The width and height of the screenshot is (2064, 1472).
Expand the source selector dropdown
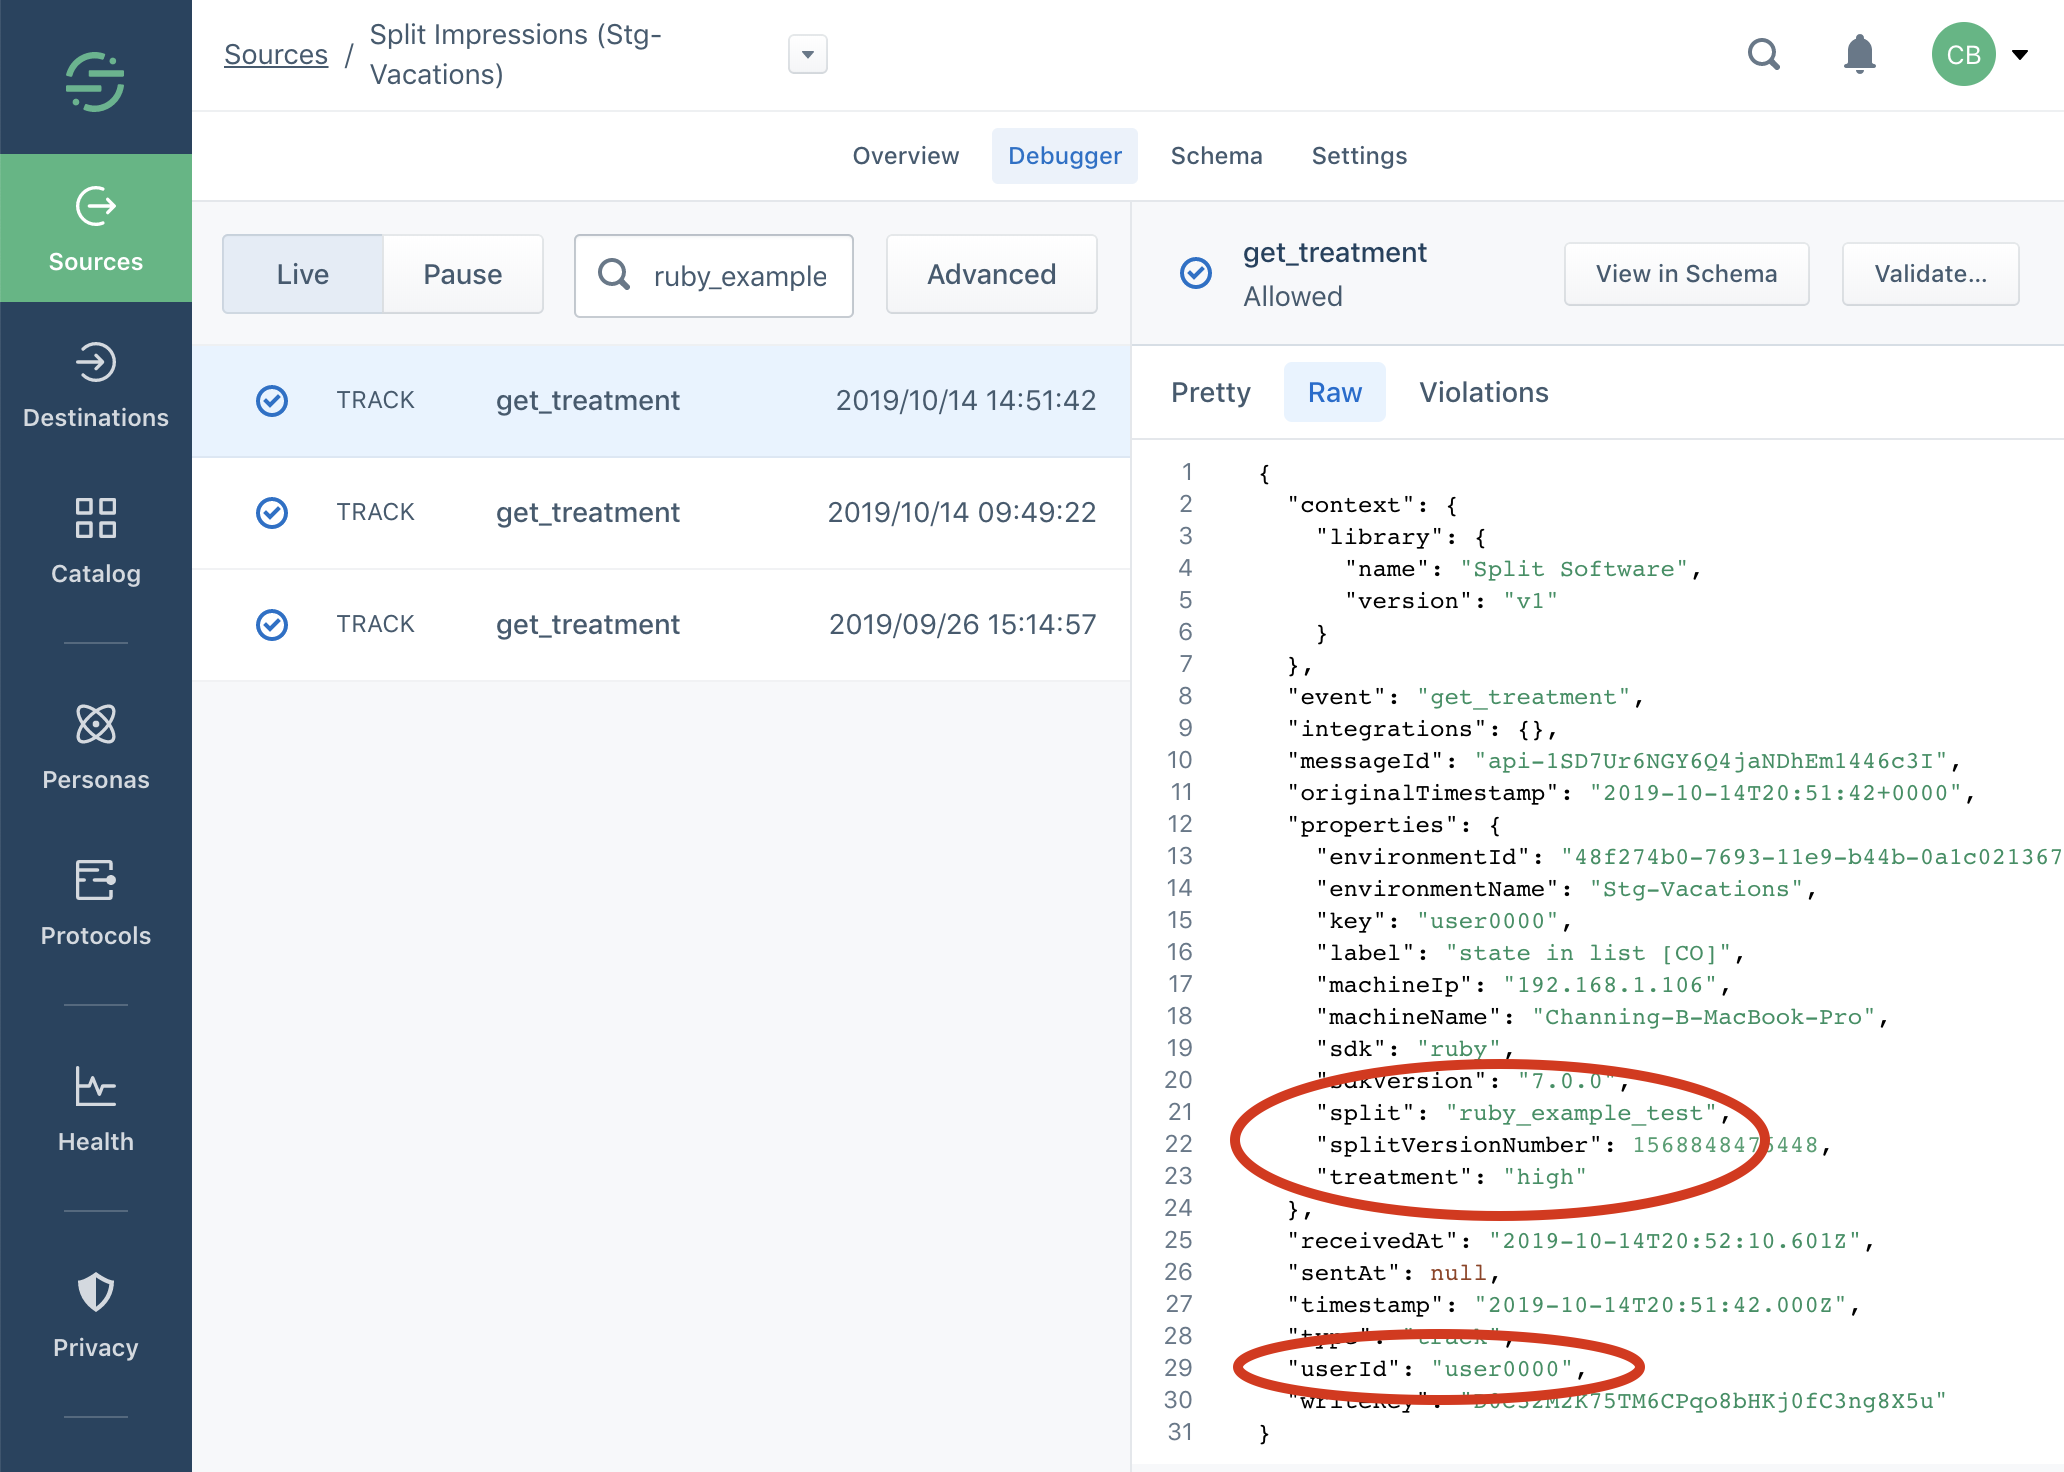(x=807, y=54)
